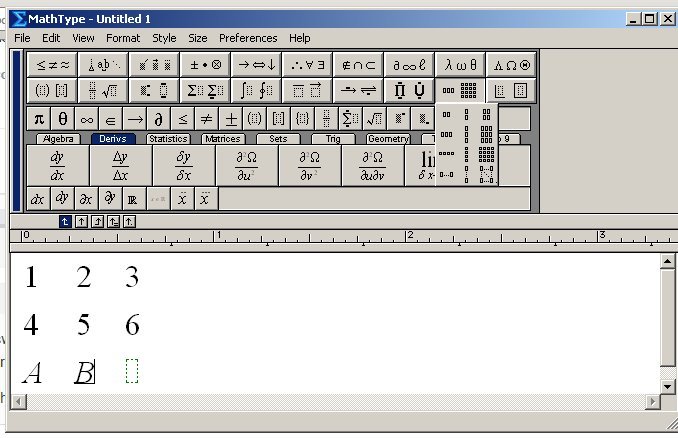Choose two-element row vector template
Image resolution: width=678 pixels, height=438 pixels.
click(447, 115)
